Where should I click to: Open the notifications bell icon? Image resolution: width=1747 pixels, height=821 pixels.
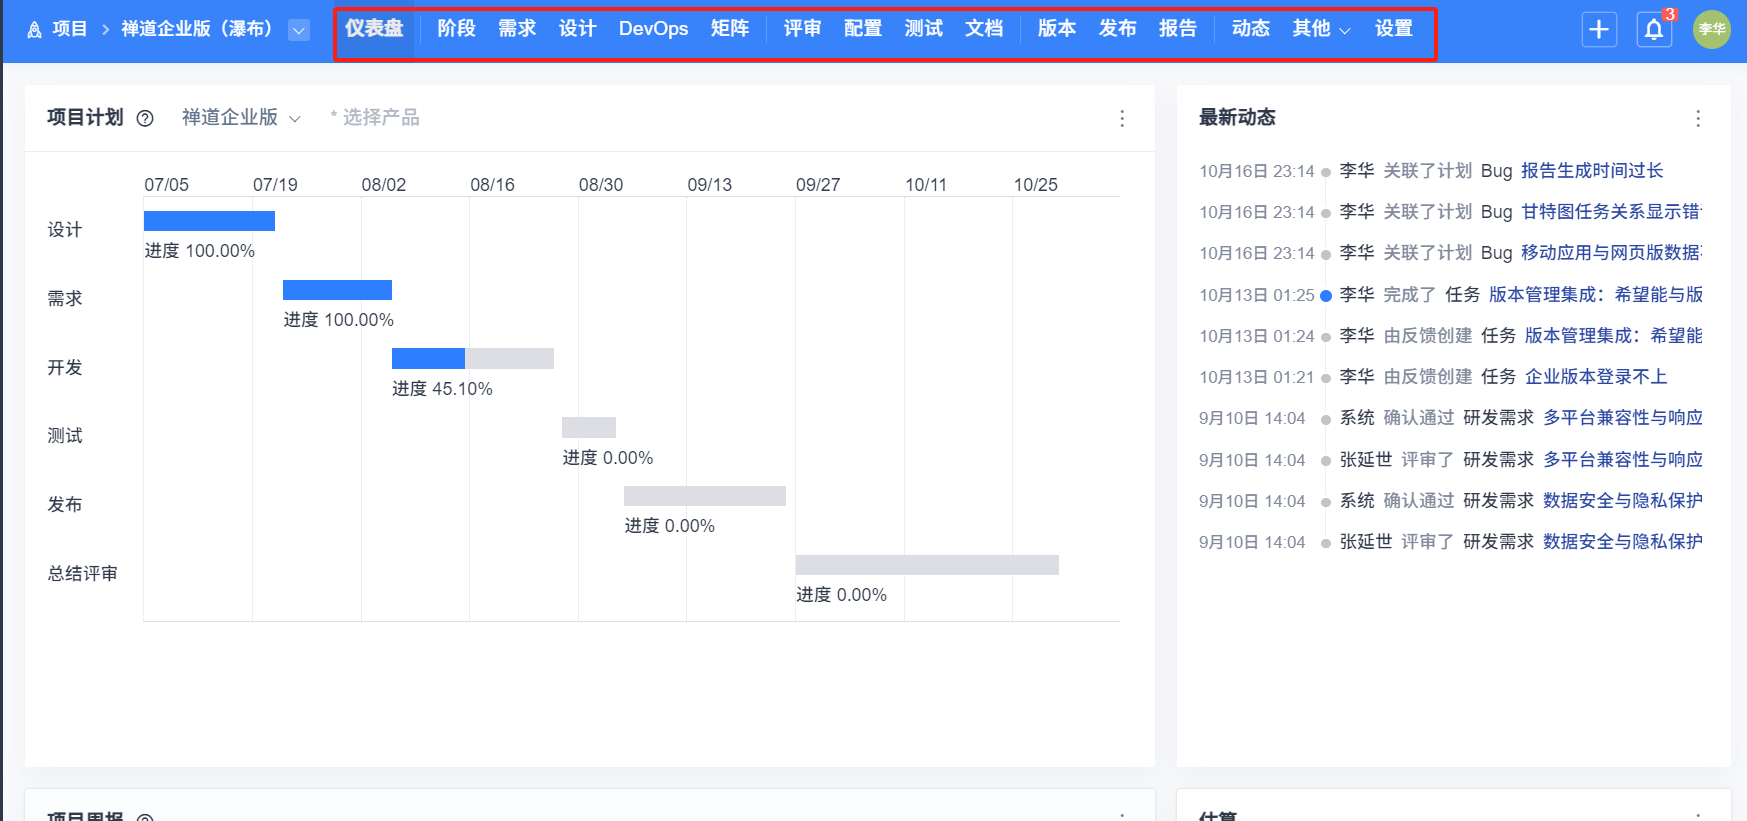coord(1654,30)
